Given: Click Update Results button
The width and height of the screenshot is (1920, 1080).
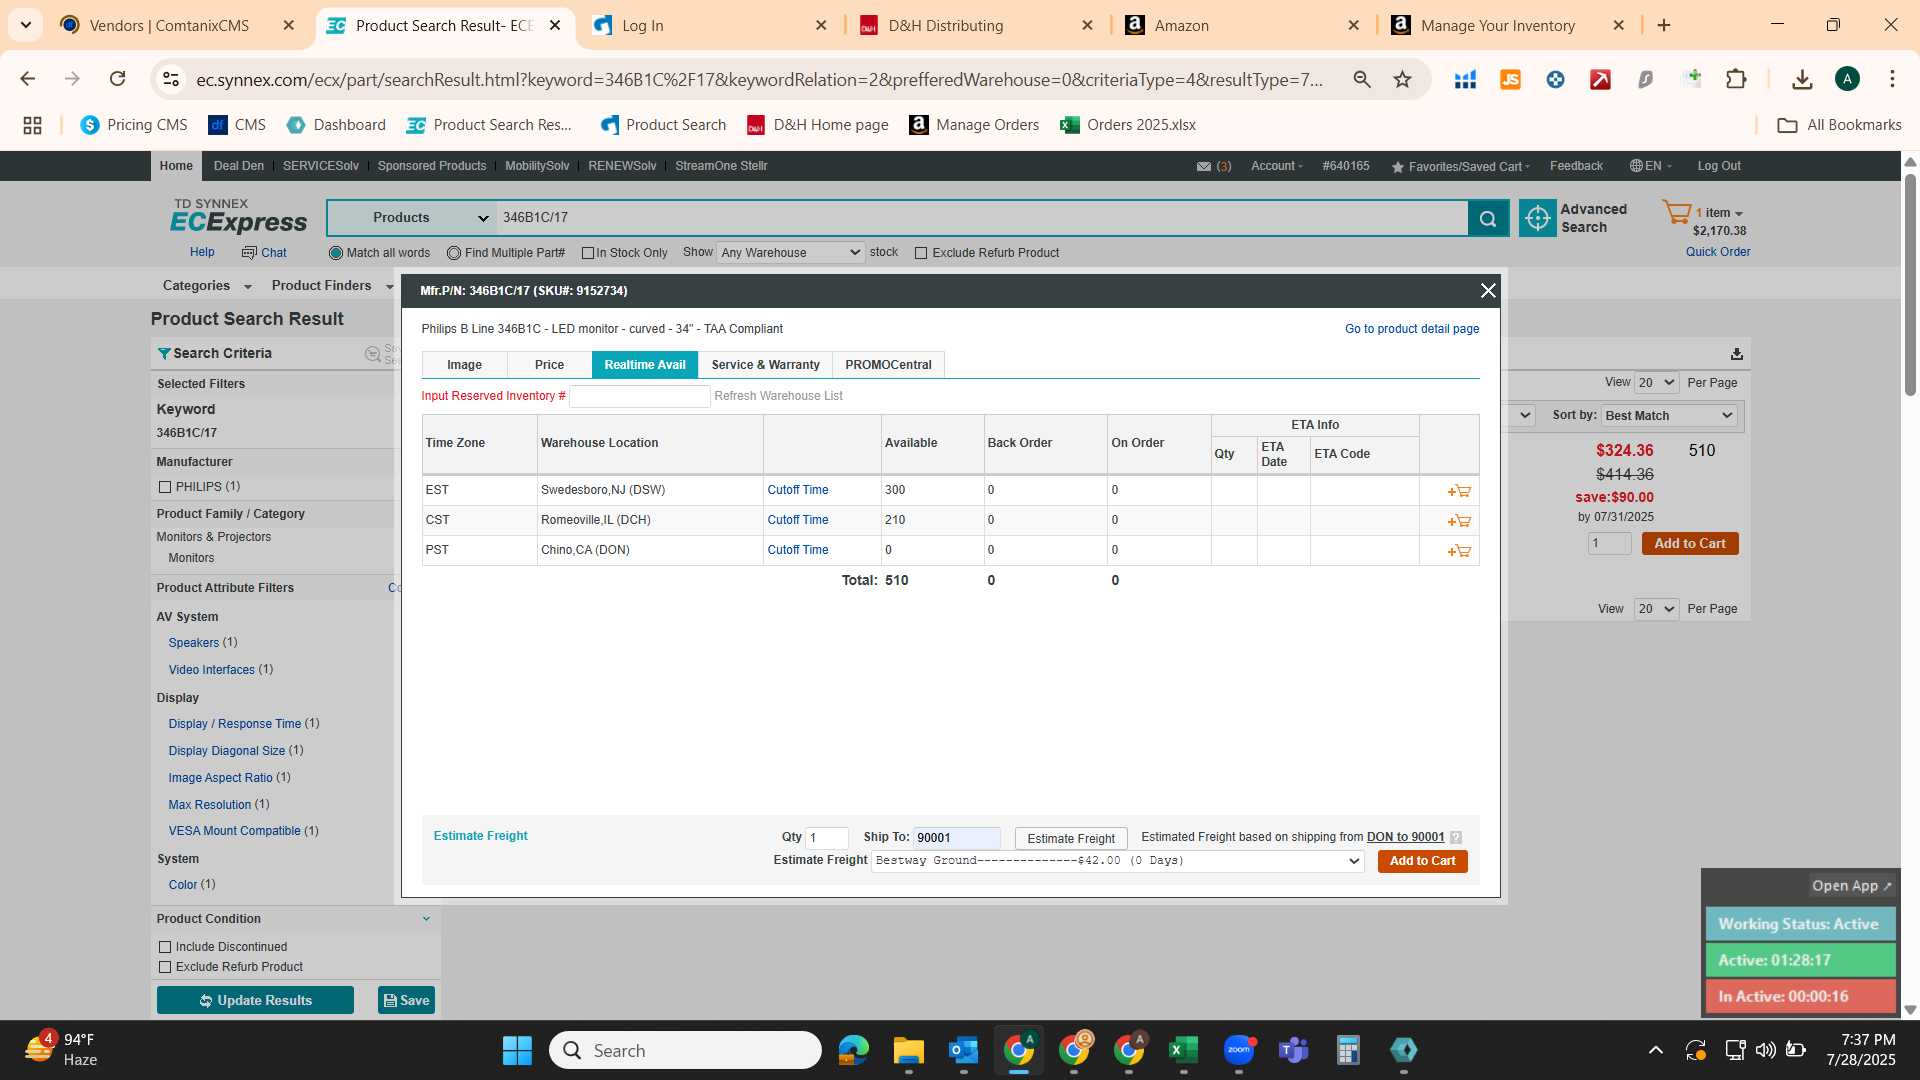Looking at the screenshot, I should coord(255,1001).
